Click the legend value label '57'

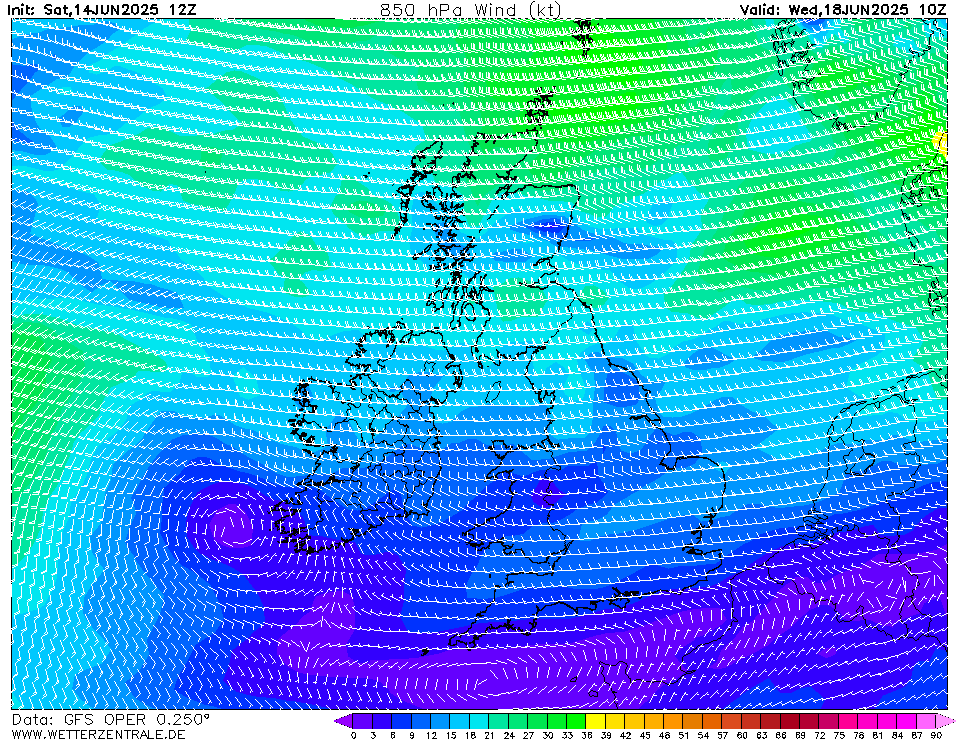[722, 735]
